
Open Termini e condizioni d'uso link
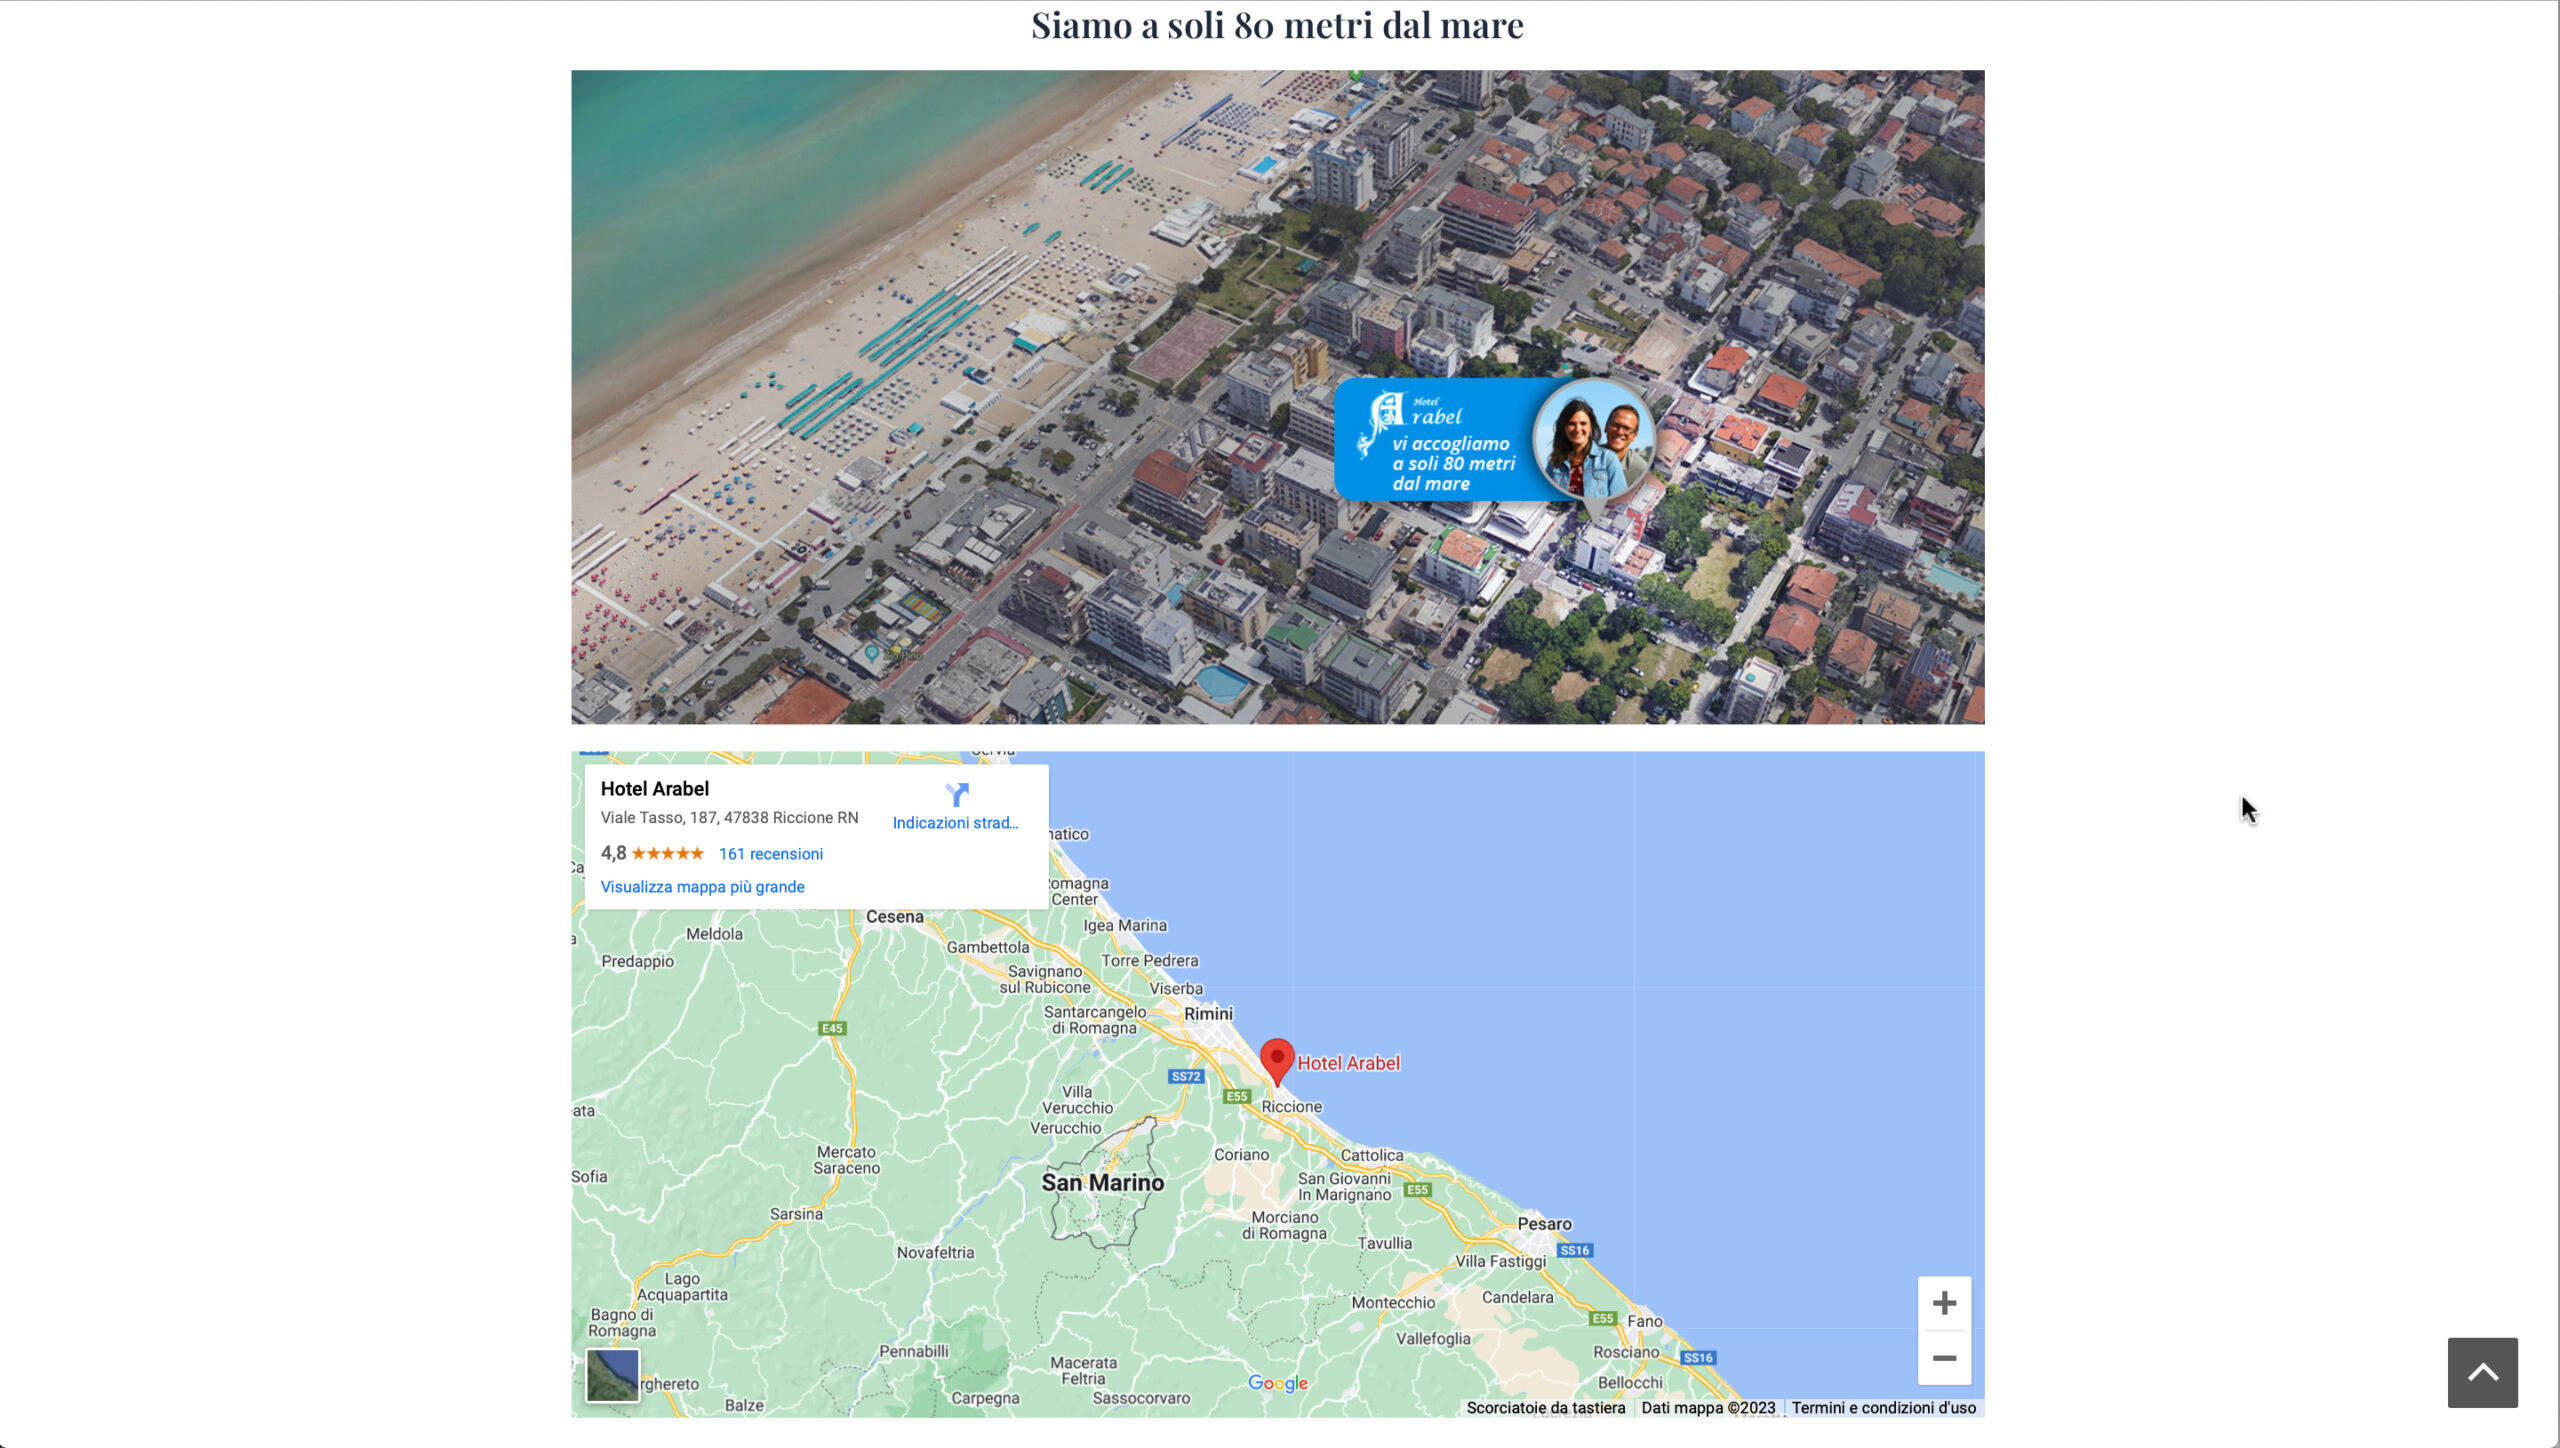(x=1883, y=1407)
